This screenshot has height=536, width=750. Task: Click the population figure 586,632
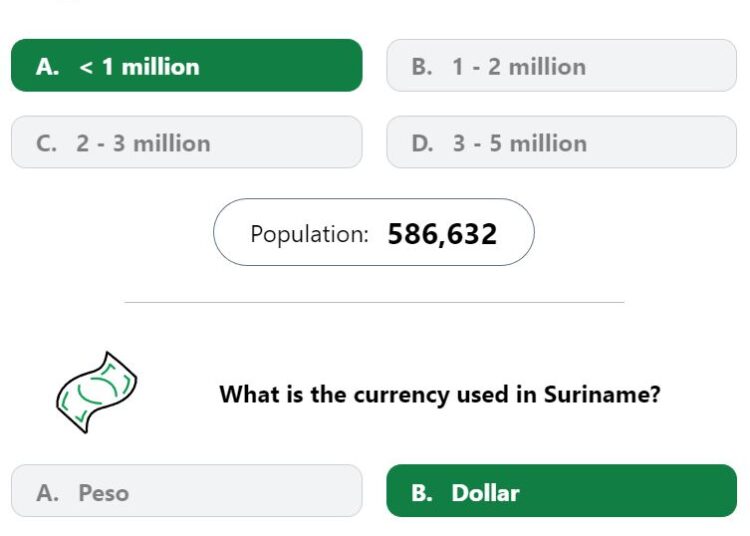click(x=442, y=234)
